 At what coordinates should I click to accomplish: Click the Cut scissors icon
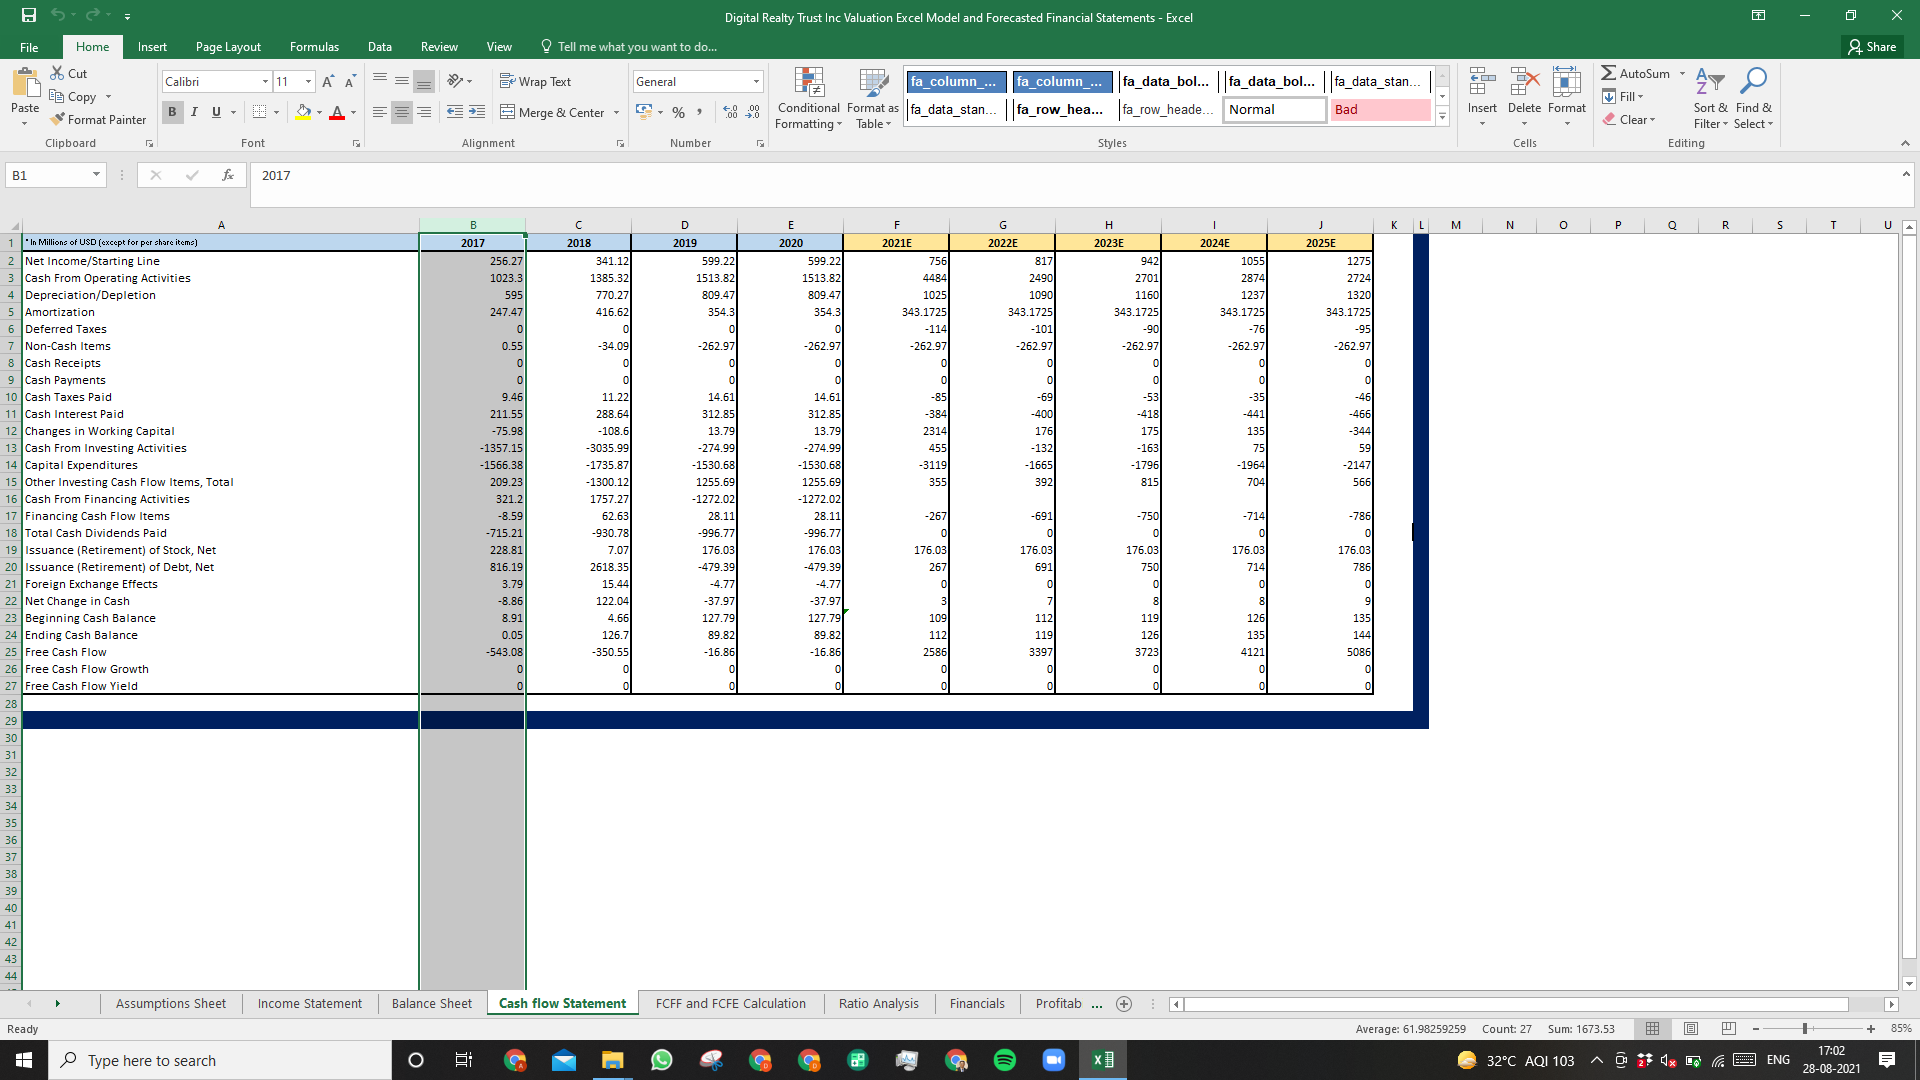pyautogui.click(x=57, y=73)
